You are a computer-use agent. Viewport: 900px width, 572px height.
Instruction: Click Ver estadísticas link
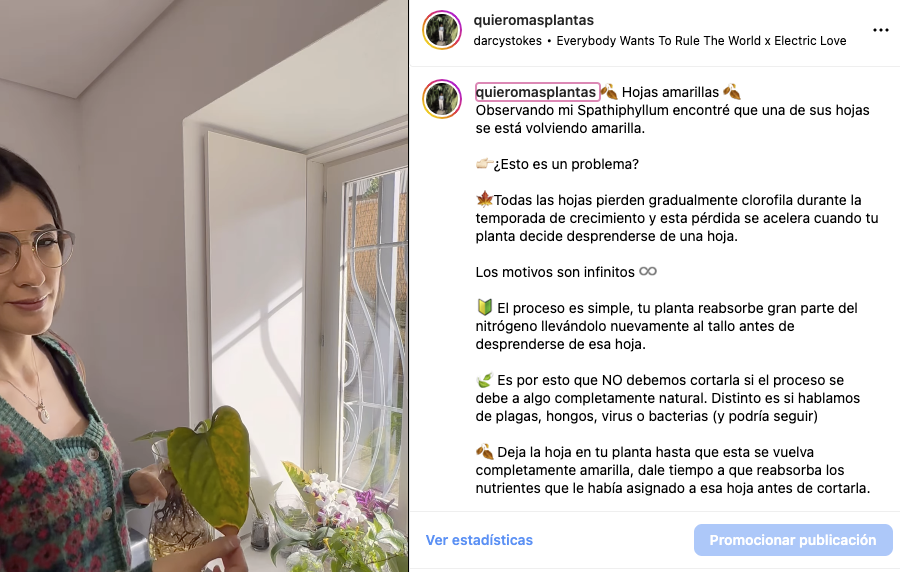[479, 540]
